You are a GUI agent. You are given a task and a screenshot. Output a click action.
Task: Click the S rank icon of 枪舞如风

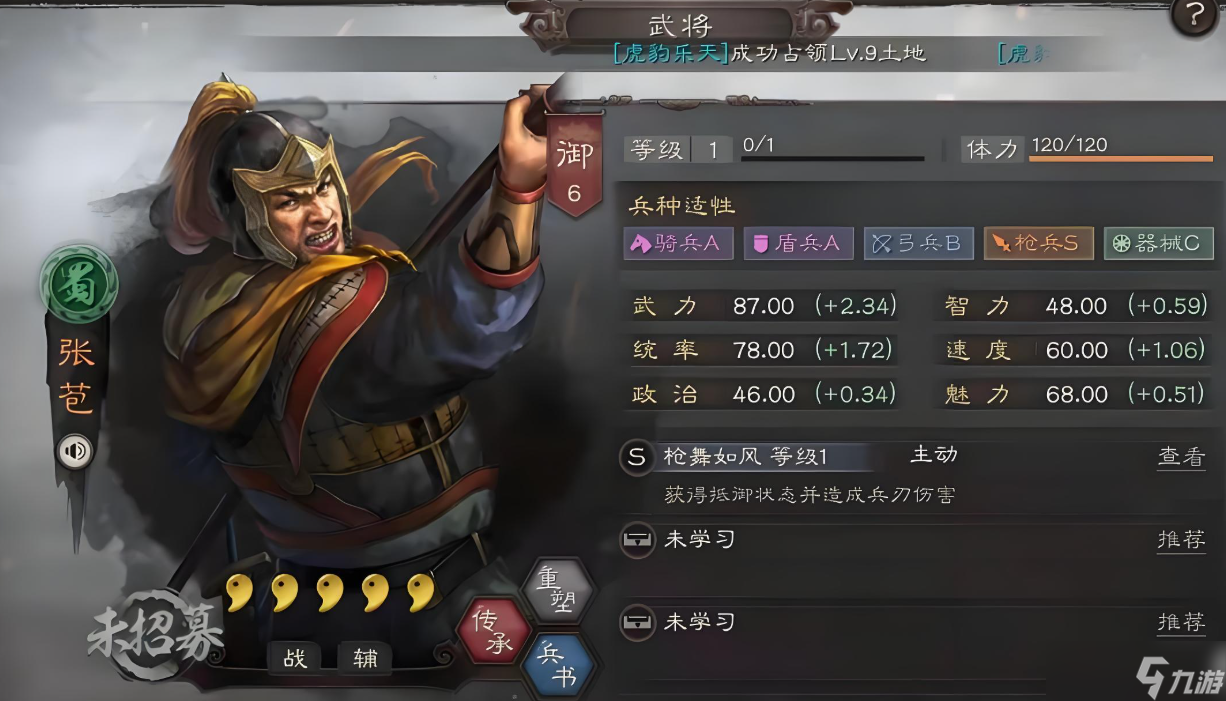(636, 458)
